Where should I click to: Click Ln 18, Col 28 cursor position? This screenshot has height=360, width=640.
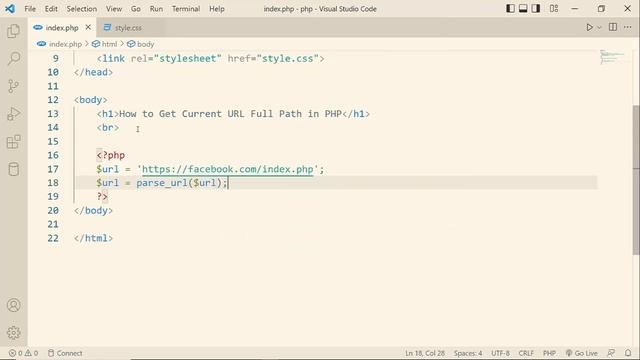coord(424,353)
